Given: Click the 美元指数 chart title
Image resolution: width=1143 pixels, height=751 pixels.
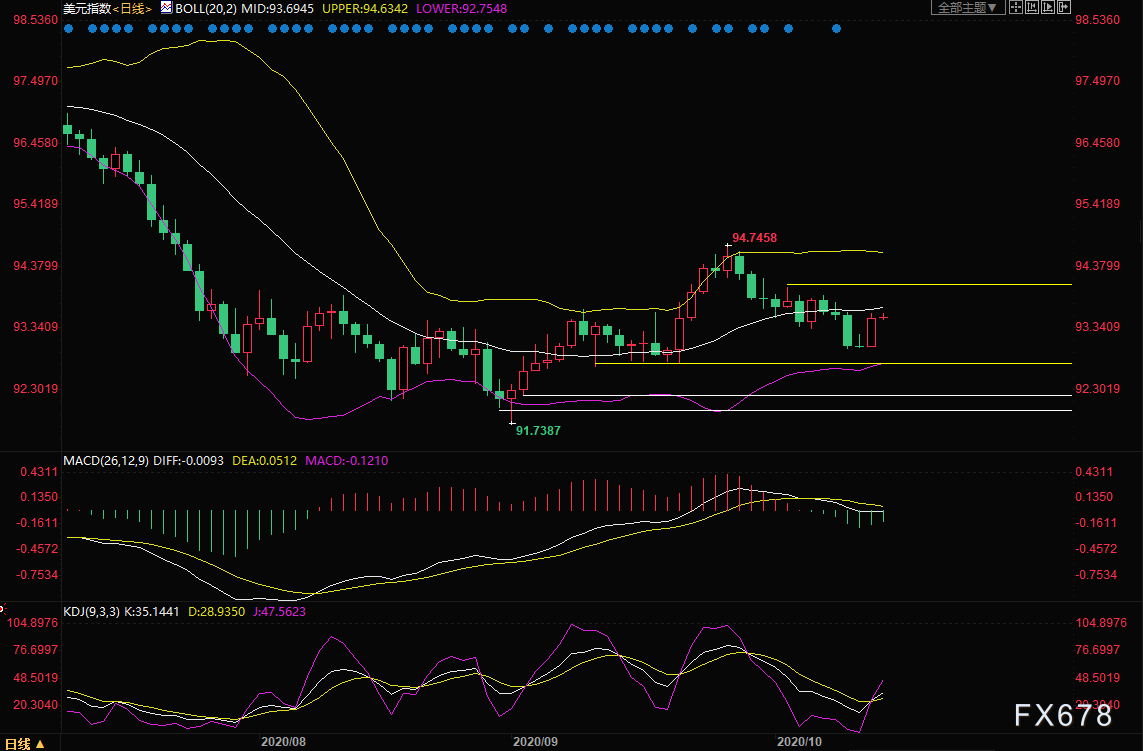Looking at the screenshot, I should pyautogui.click(x=84, y=8).
